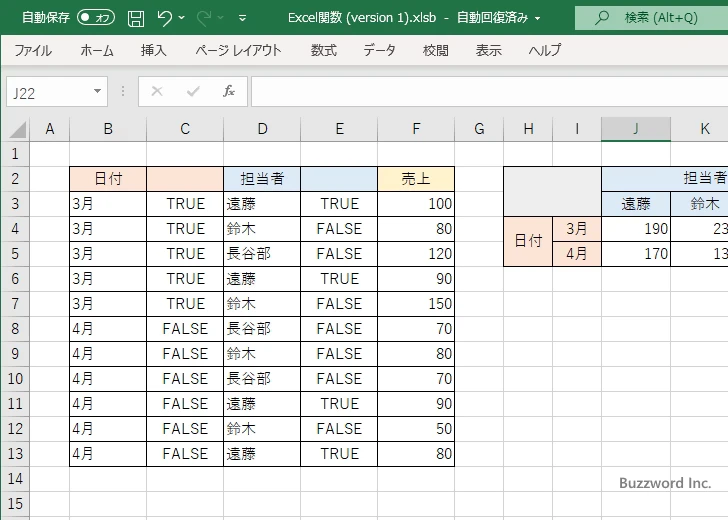This screenshot has width=728, height=520.
Task: Click cell J5 with value 170
Action: (636, 254)
